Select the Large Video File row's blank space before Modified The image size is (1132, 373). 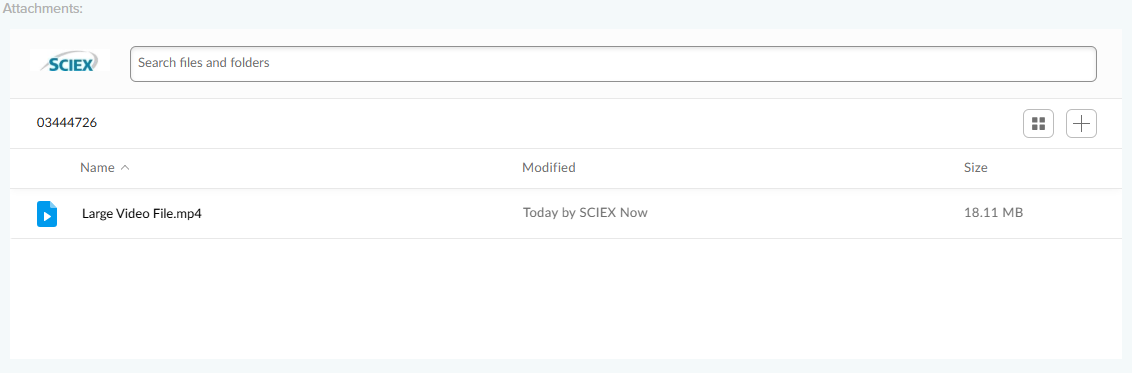pyautogui.click(x=361, y=214)
